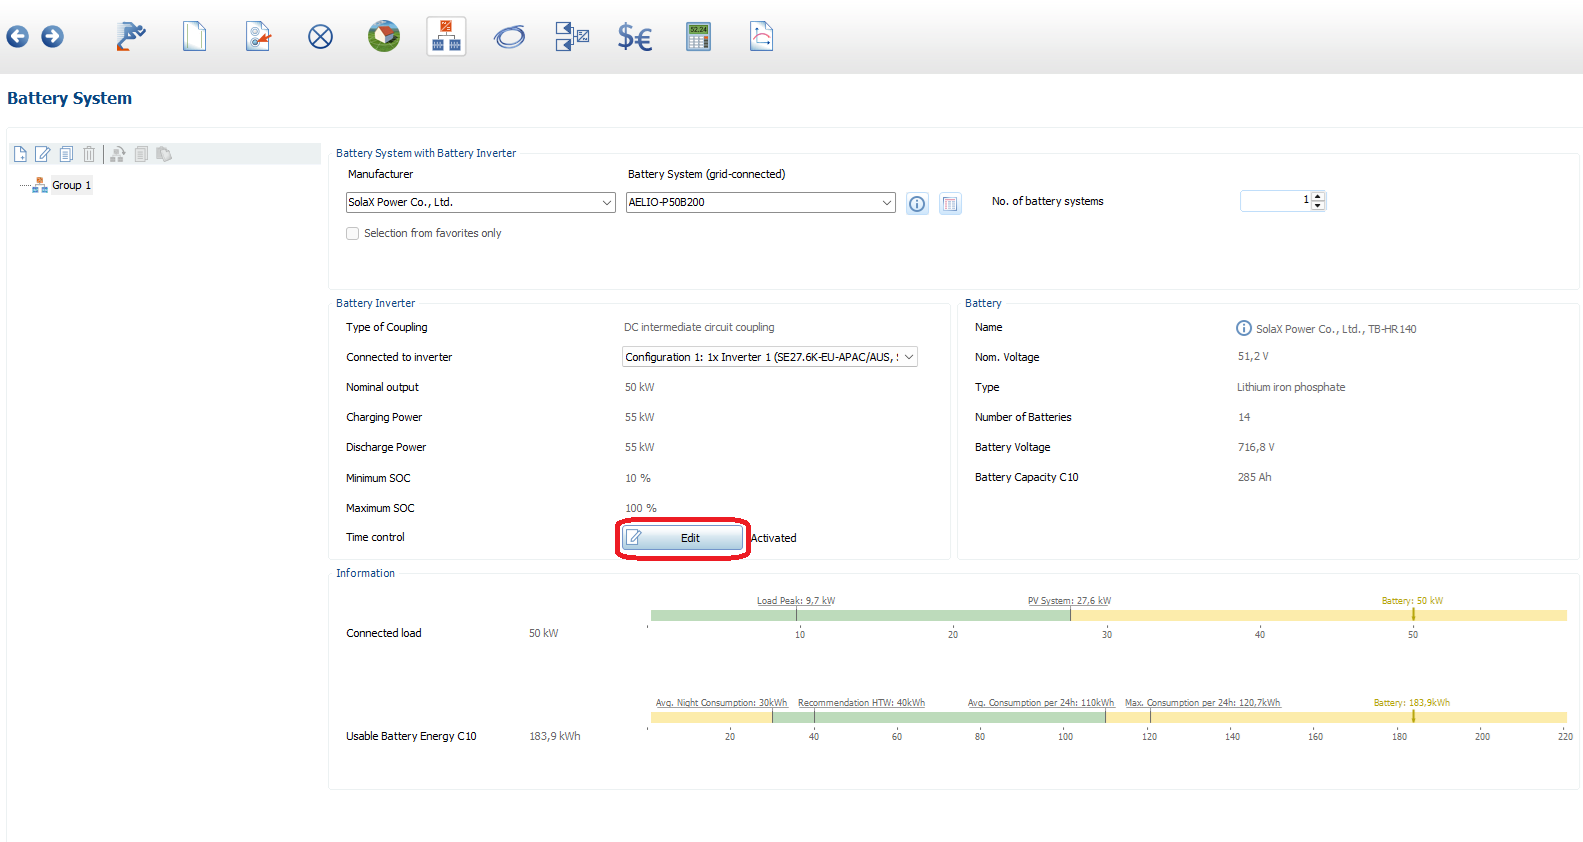Open the Manufacturer dropdown

click(x=606, y=202)
